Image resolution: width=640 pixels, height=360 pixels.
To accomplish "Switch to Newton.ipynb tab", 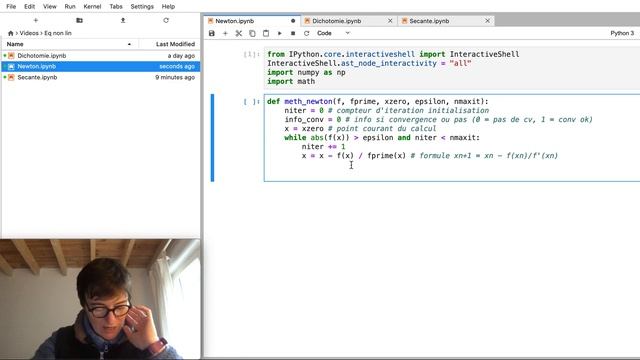I will pos(252,21).
